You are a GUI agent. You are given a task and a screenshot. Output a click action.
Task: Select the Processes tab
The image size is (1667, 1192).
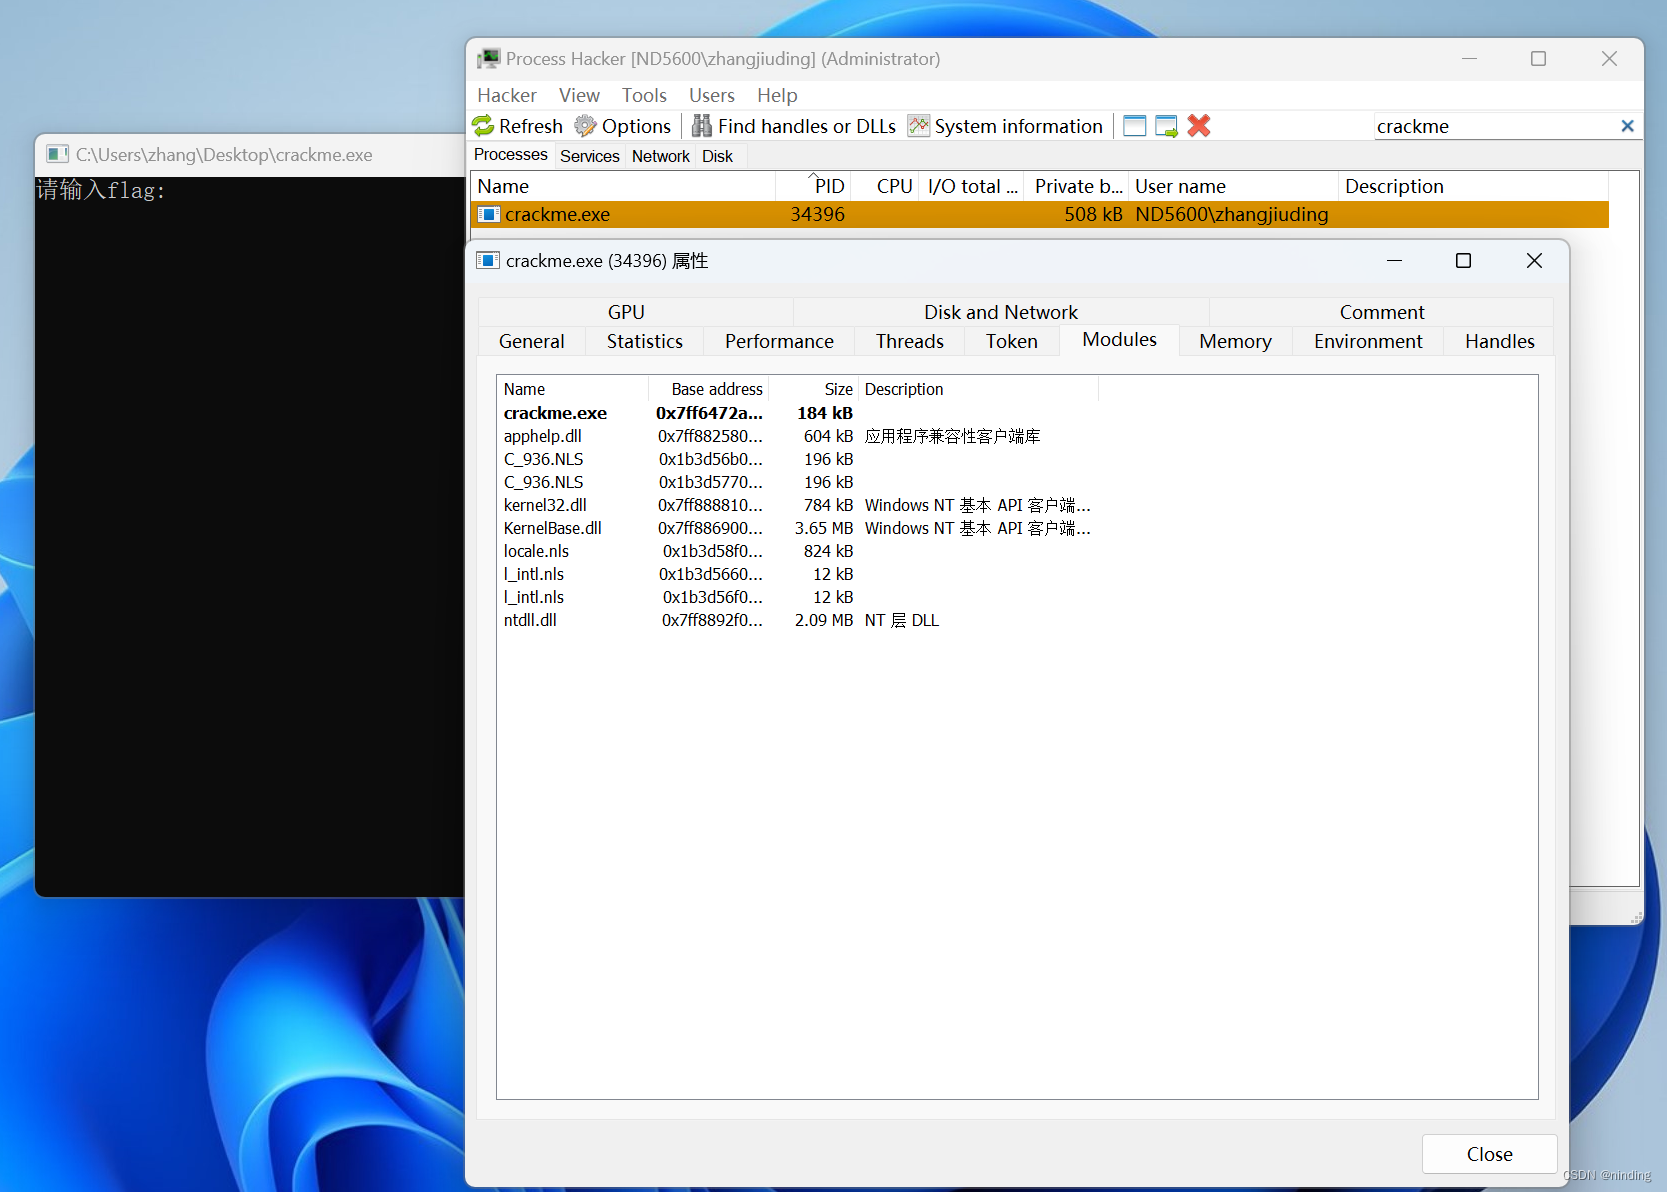[511, 154]
